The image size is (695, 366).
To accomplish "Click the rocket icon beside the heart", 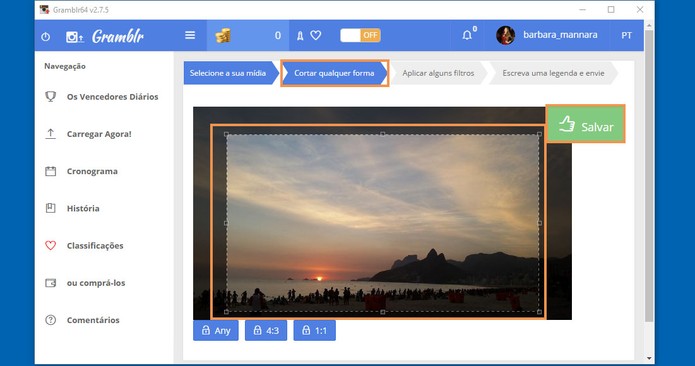I will [x=300, y=35].
